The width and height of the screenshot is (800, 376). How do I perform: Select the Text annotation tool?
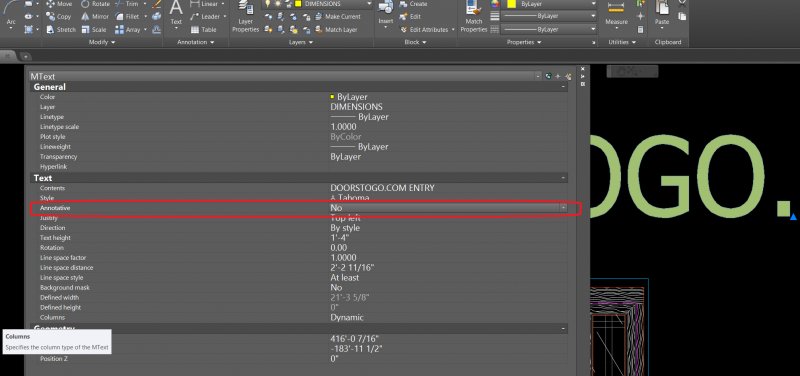(176, 14)
